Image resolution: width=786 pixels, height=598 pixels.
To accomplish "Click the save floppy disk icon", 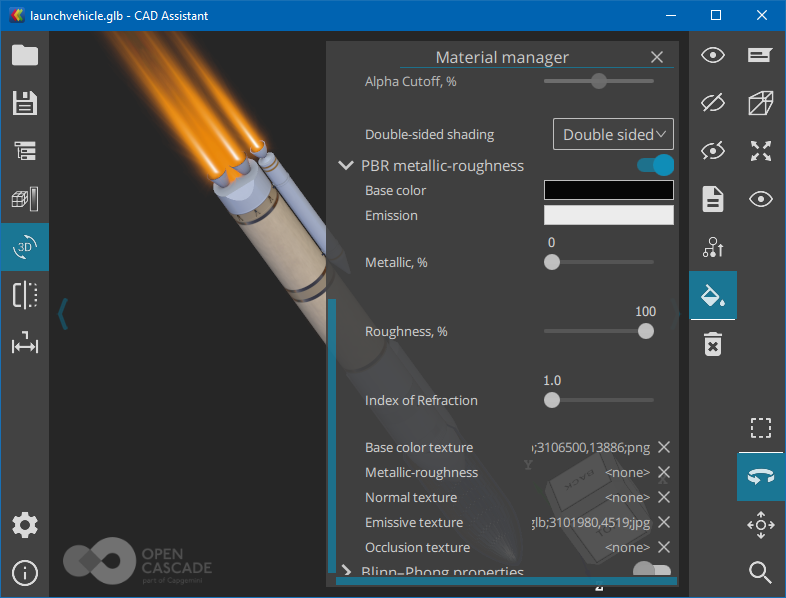I will (25, 103).
